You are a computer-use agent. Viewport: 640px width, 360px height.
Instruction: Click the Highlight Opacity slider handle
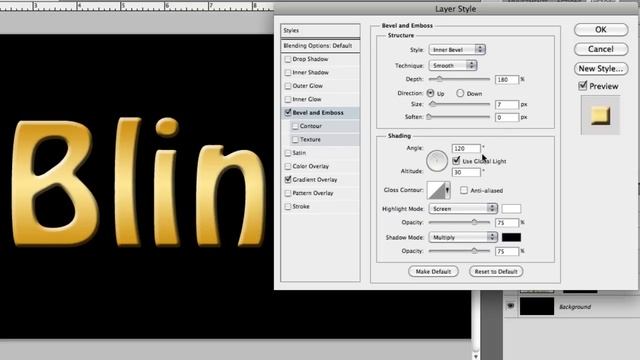474,222
